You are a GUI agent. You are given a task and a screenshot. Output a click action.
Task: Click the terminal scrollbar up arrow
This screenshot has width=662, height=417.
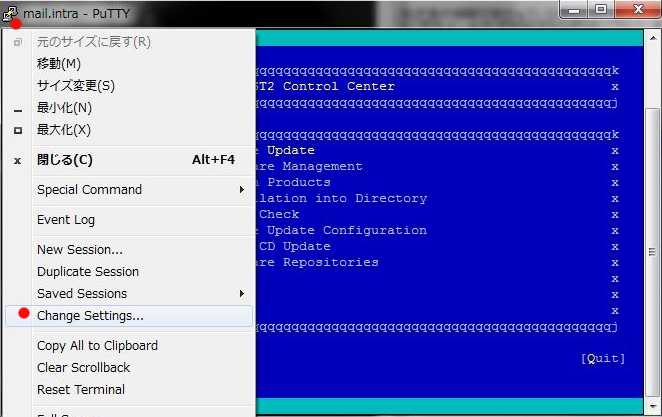coord(653,37)
